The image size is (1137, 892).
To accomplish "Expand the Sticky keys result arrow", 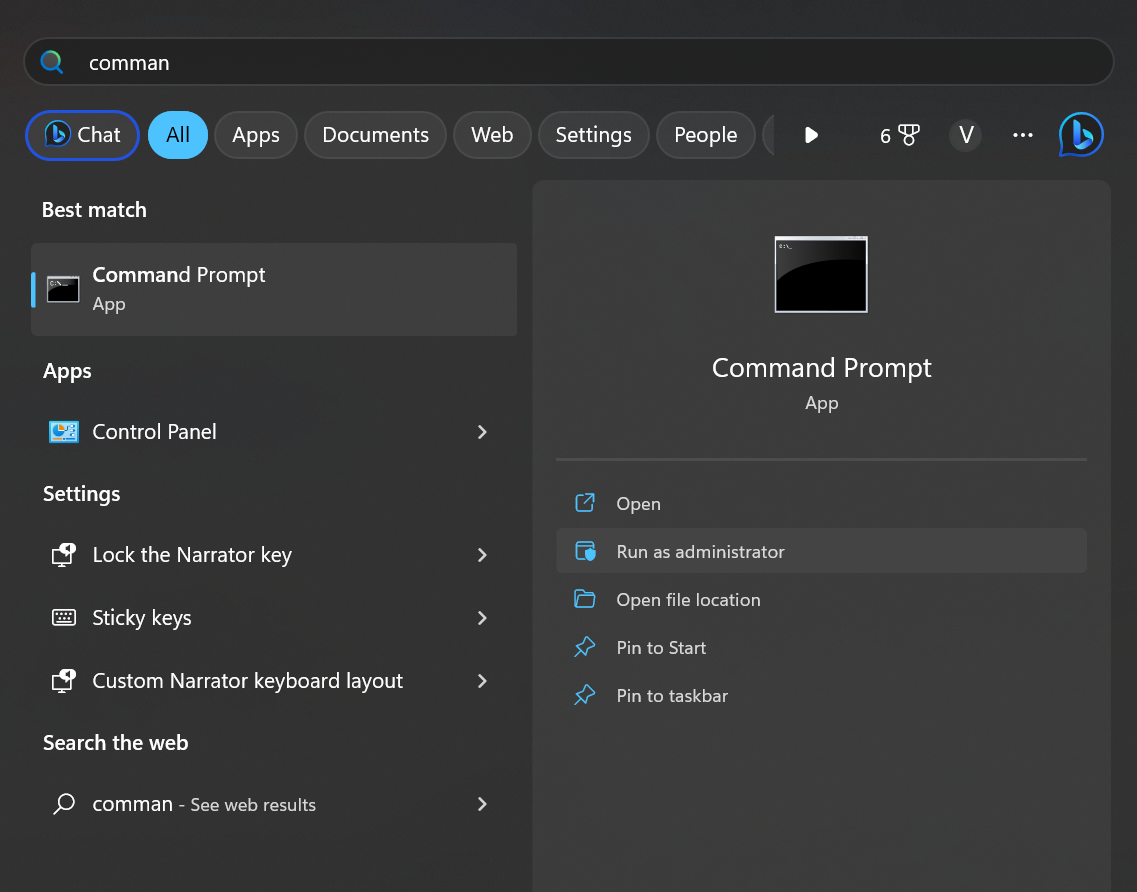I will pyautogui.click(x=482, y=618).
